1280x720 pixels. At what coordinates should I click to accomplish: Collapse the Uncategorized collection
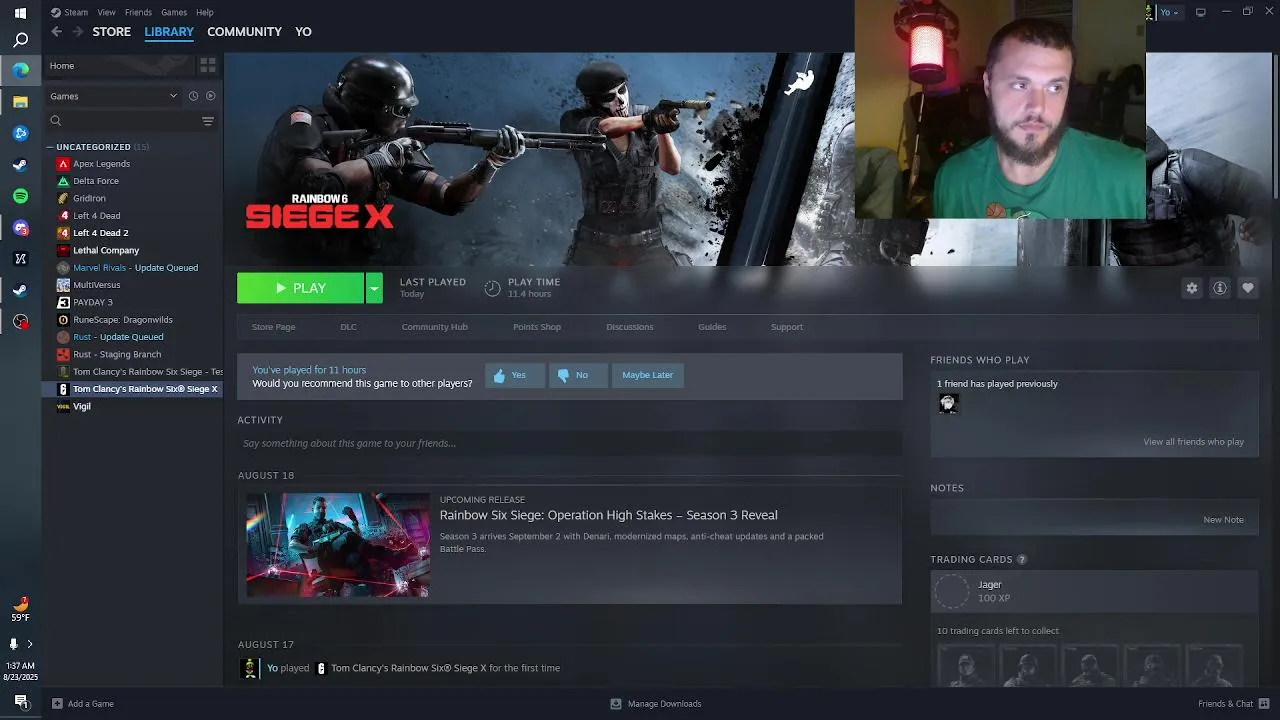pyautogui.click(x=50, y=147)
